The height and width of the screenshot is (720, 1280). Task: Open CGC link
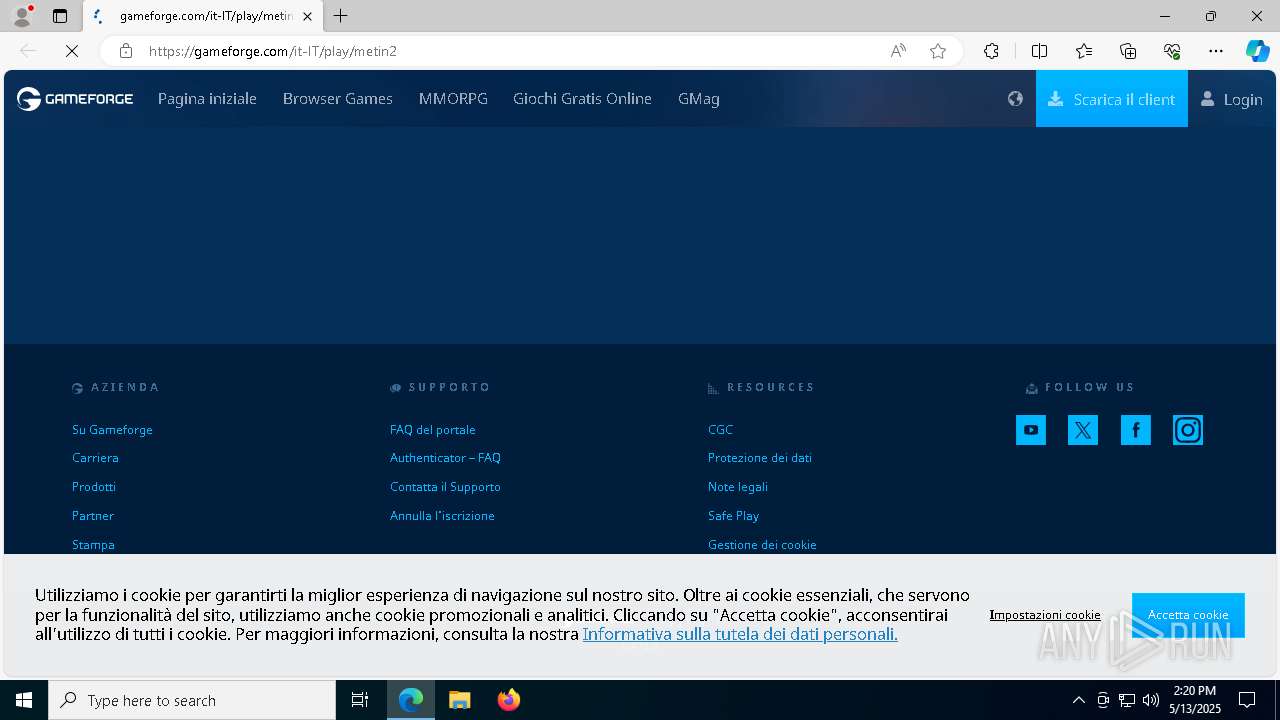click(720, 429)
